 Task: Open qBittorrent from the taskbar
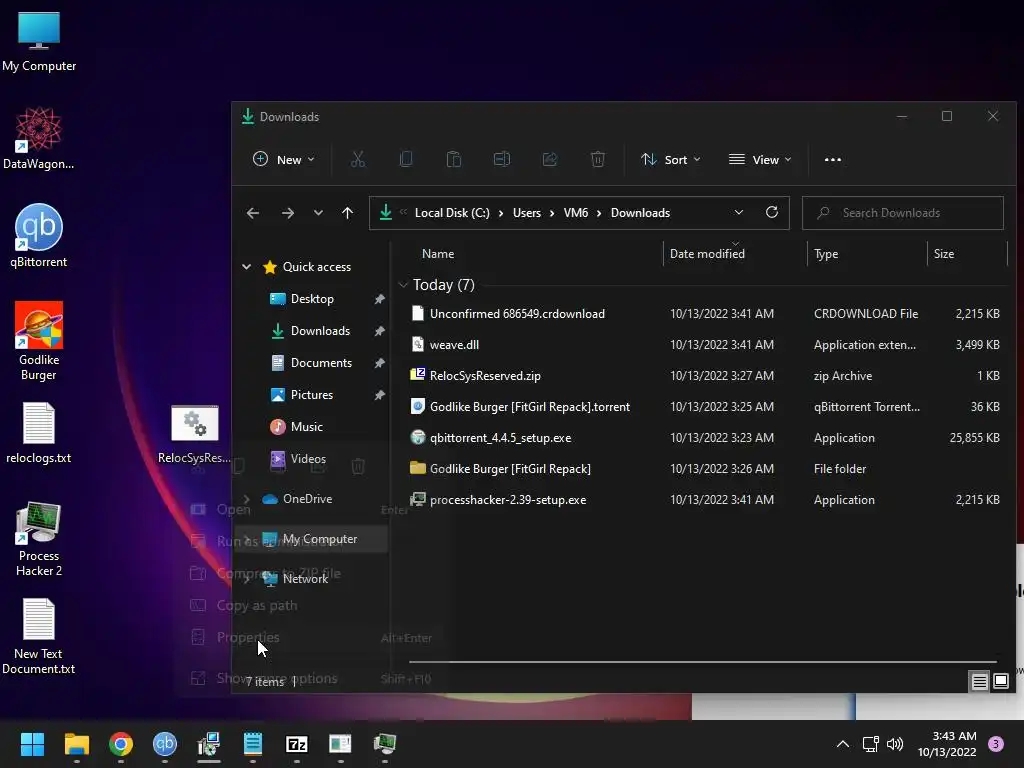(165, 744)
